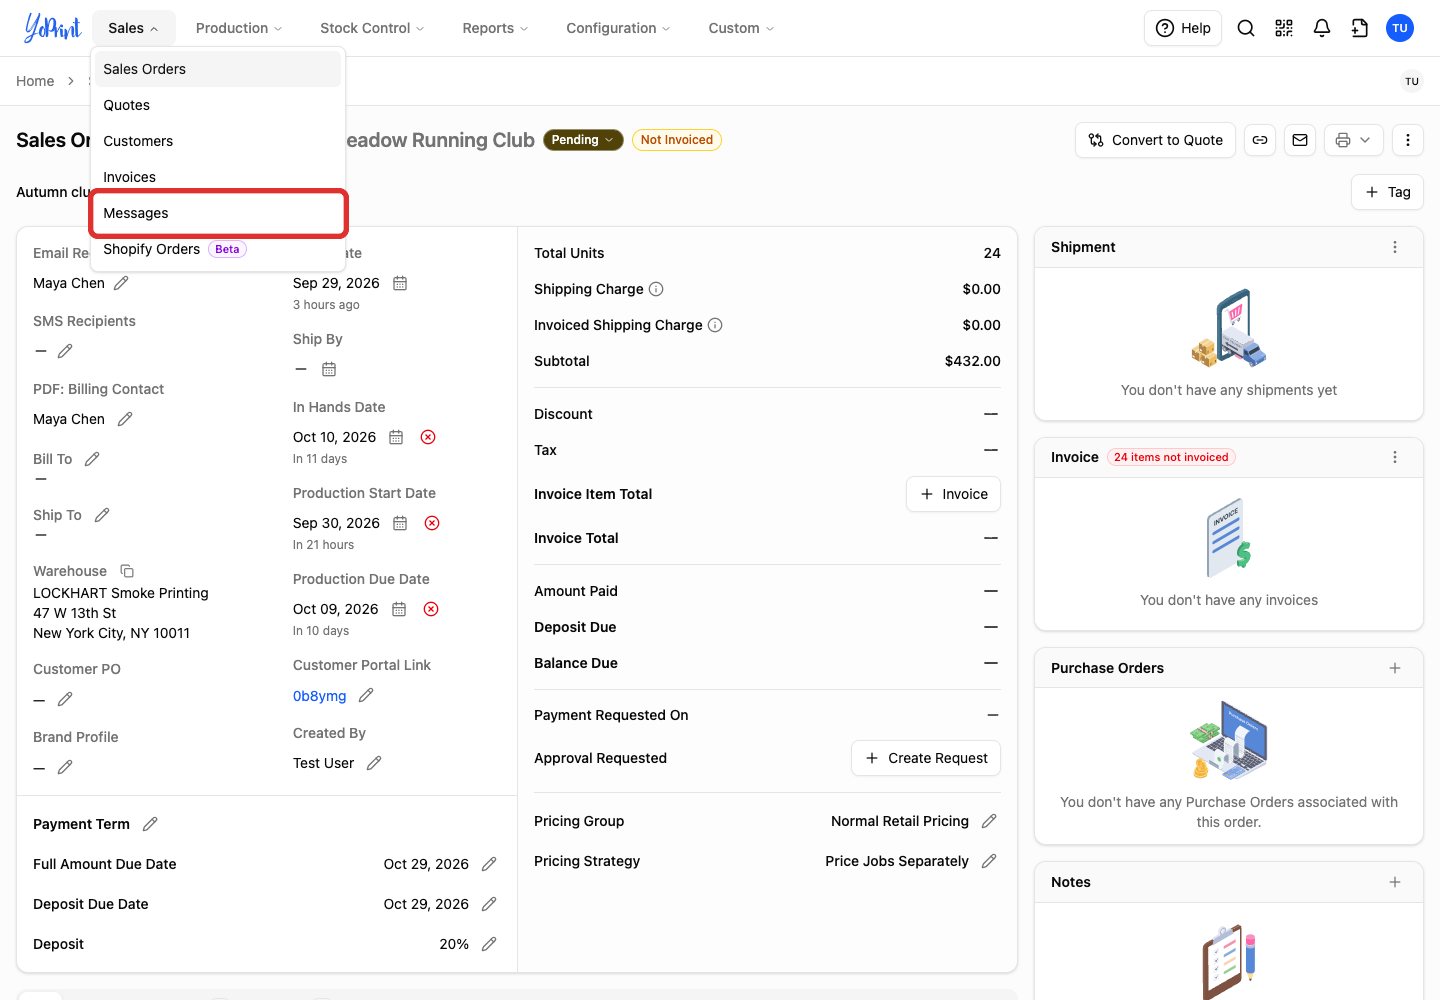
Task: Go to Home breadcrumb
Action: pos(35,81)
